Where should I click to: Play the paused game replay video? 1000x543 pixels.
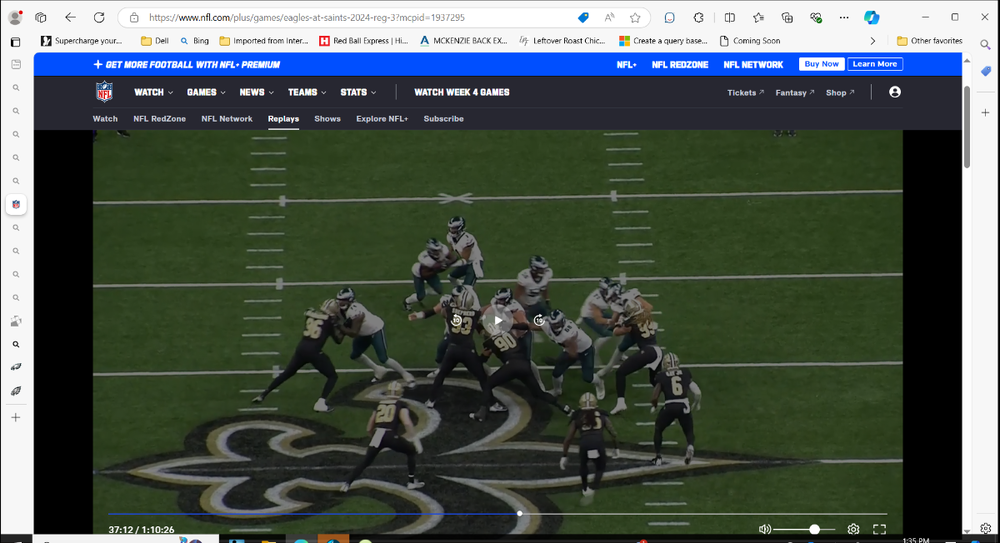pyautogui.click(x=498, y=321)
